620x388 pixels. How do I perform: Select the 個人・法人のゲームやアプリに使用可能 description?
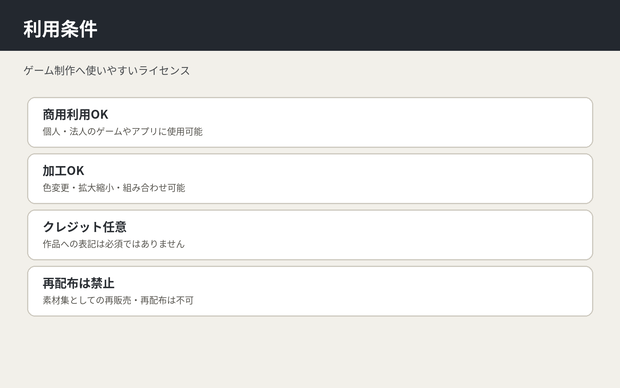click(123, 132)
